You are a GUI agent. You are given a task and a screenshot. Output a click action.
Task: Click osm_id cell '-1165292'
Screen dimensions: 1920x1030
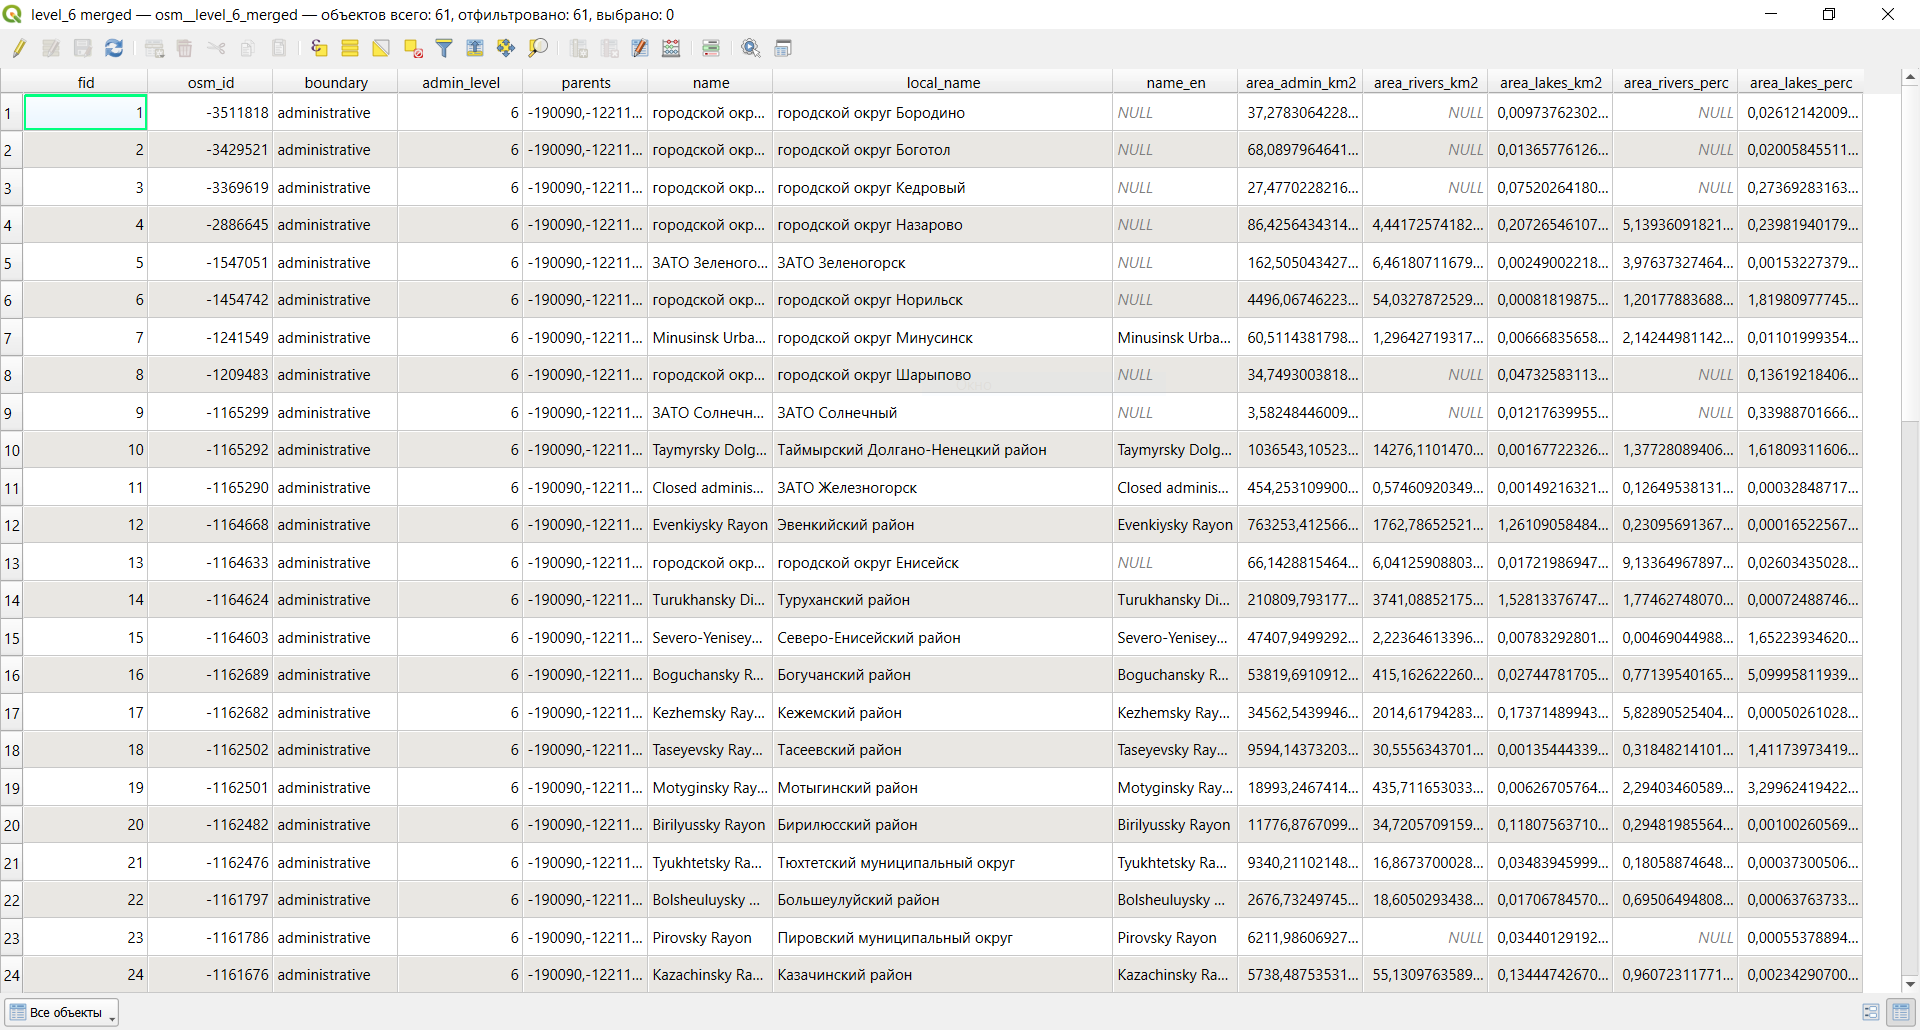point(211,450)
